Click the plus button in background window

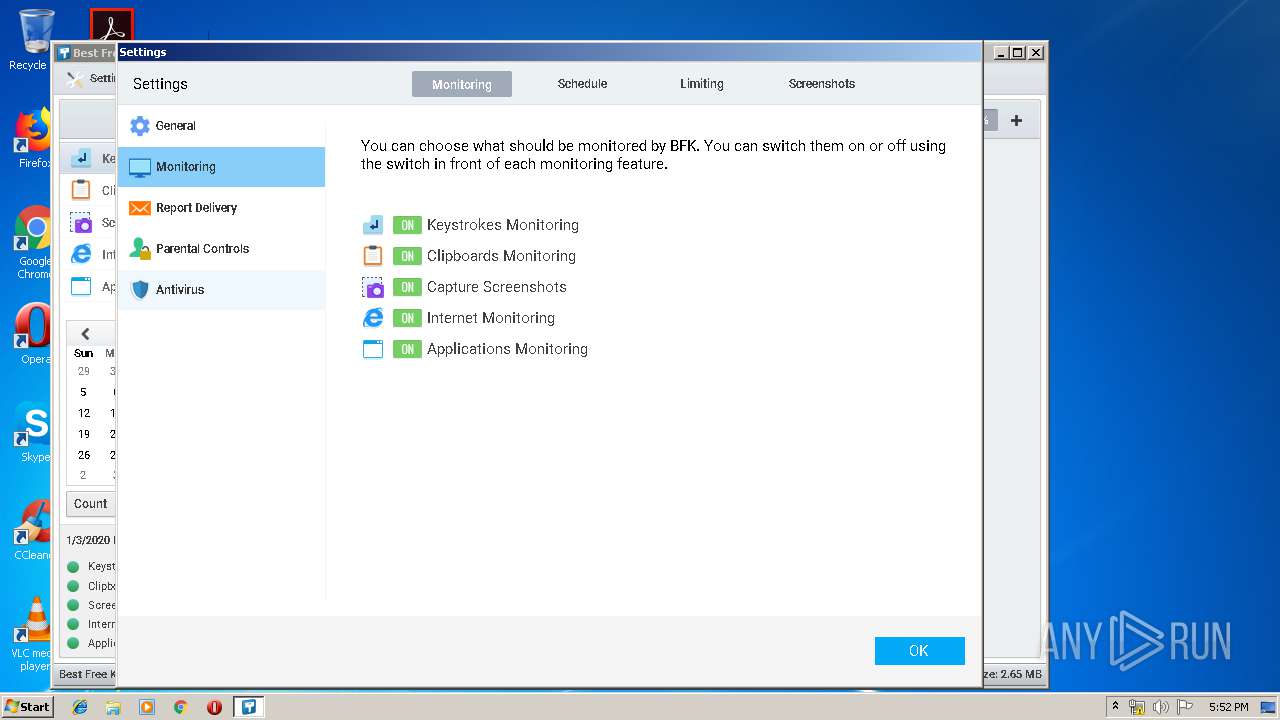click(x=1016, y=121)
